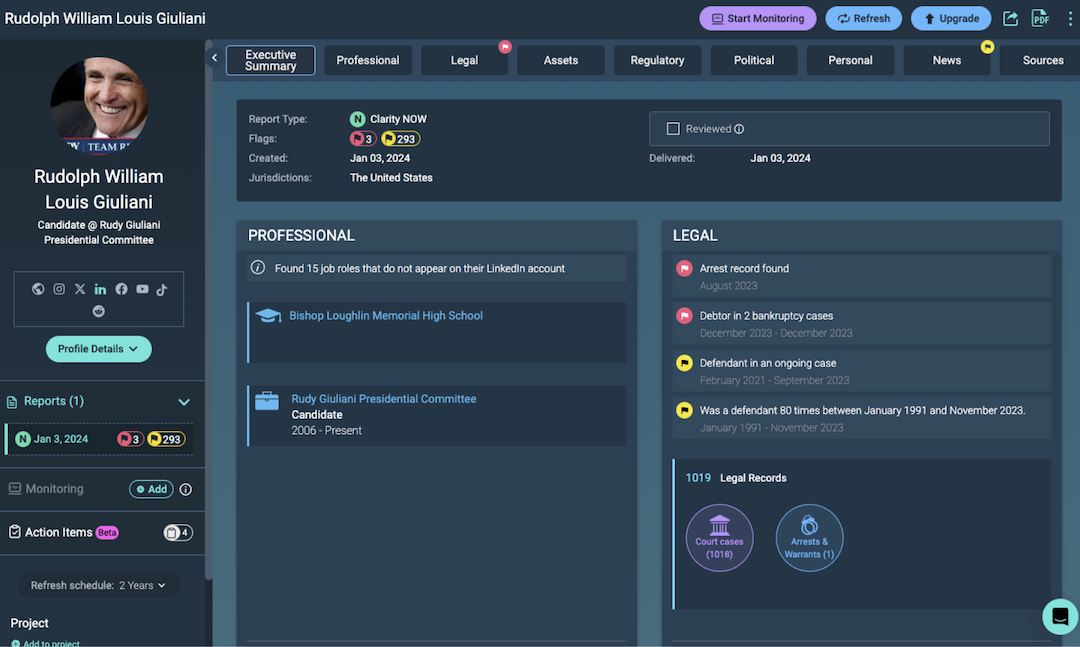Click the TikTok social icon
The width and height of the screenshot is (1080, 647).
tap(162, 289)
